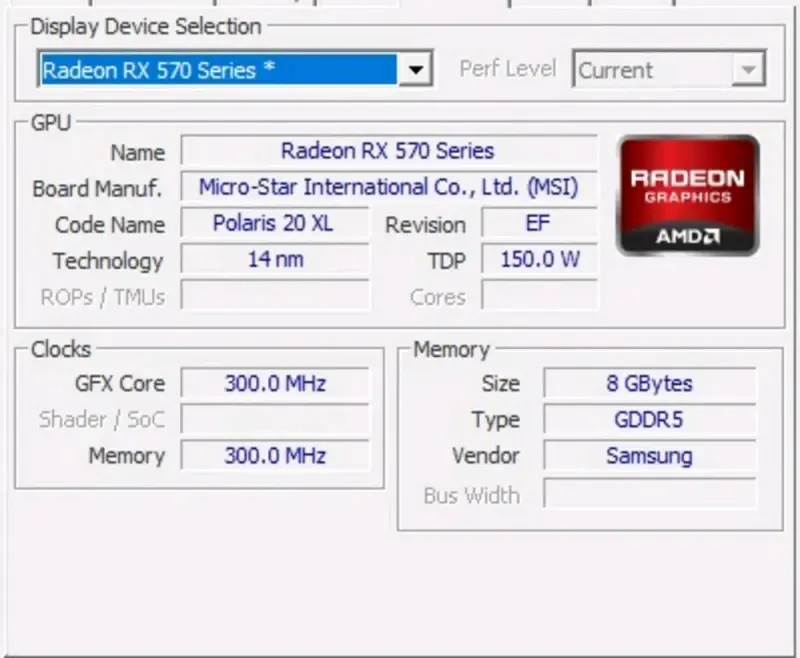The width and height of the screenshot is (800, 658).
Task: Click the GPU Name value Radeon RX 570 Series
Action: (x=389, y=150)
